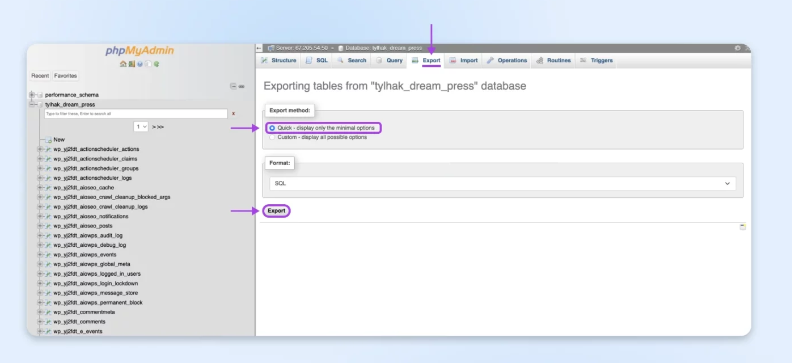Click Database tylhak_dream_press breadcrumb link
This screenshot has width=792, height=363.
click(383, 48)
